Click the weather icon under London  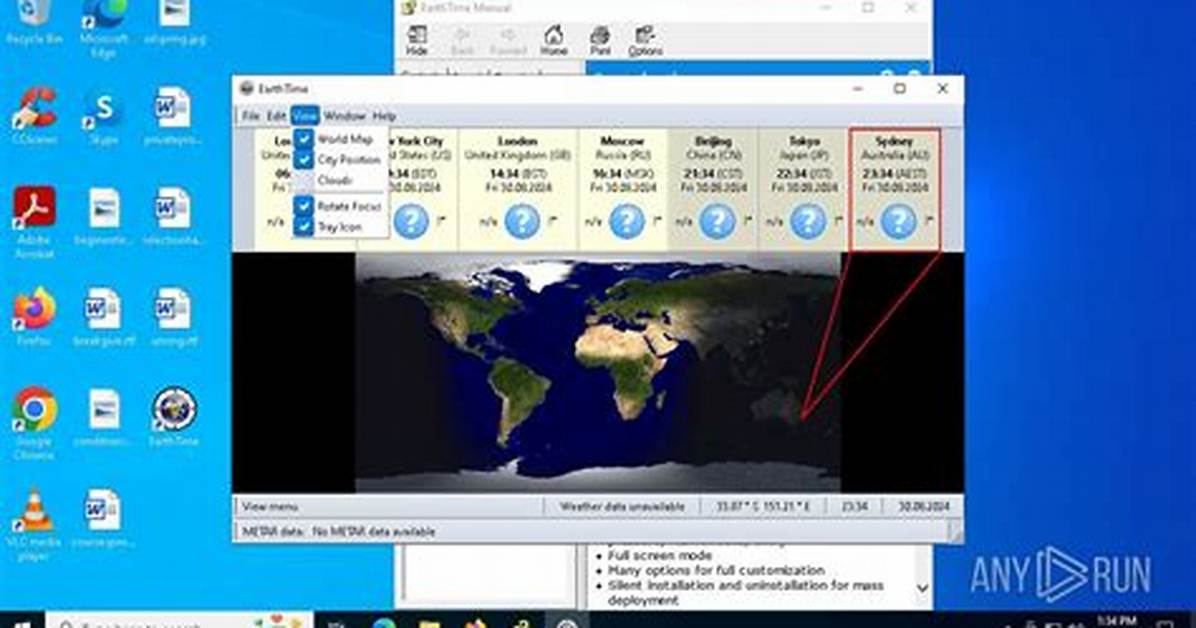(x=522, y=221)
